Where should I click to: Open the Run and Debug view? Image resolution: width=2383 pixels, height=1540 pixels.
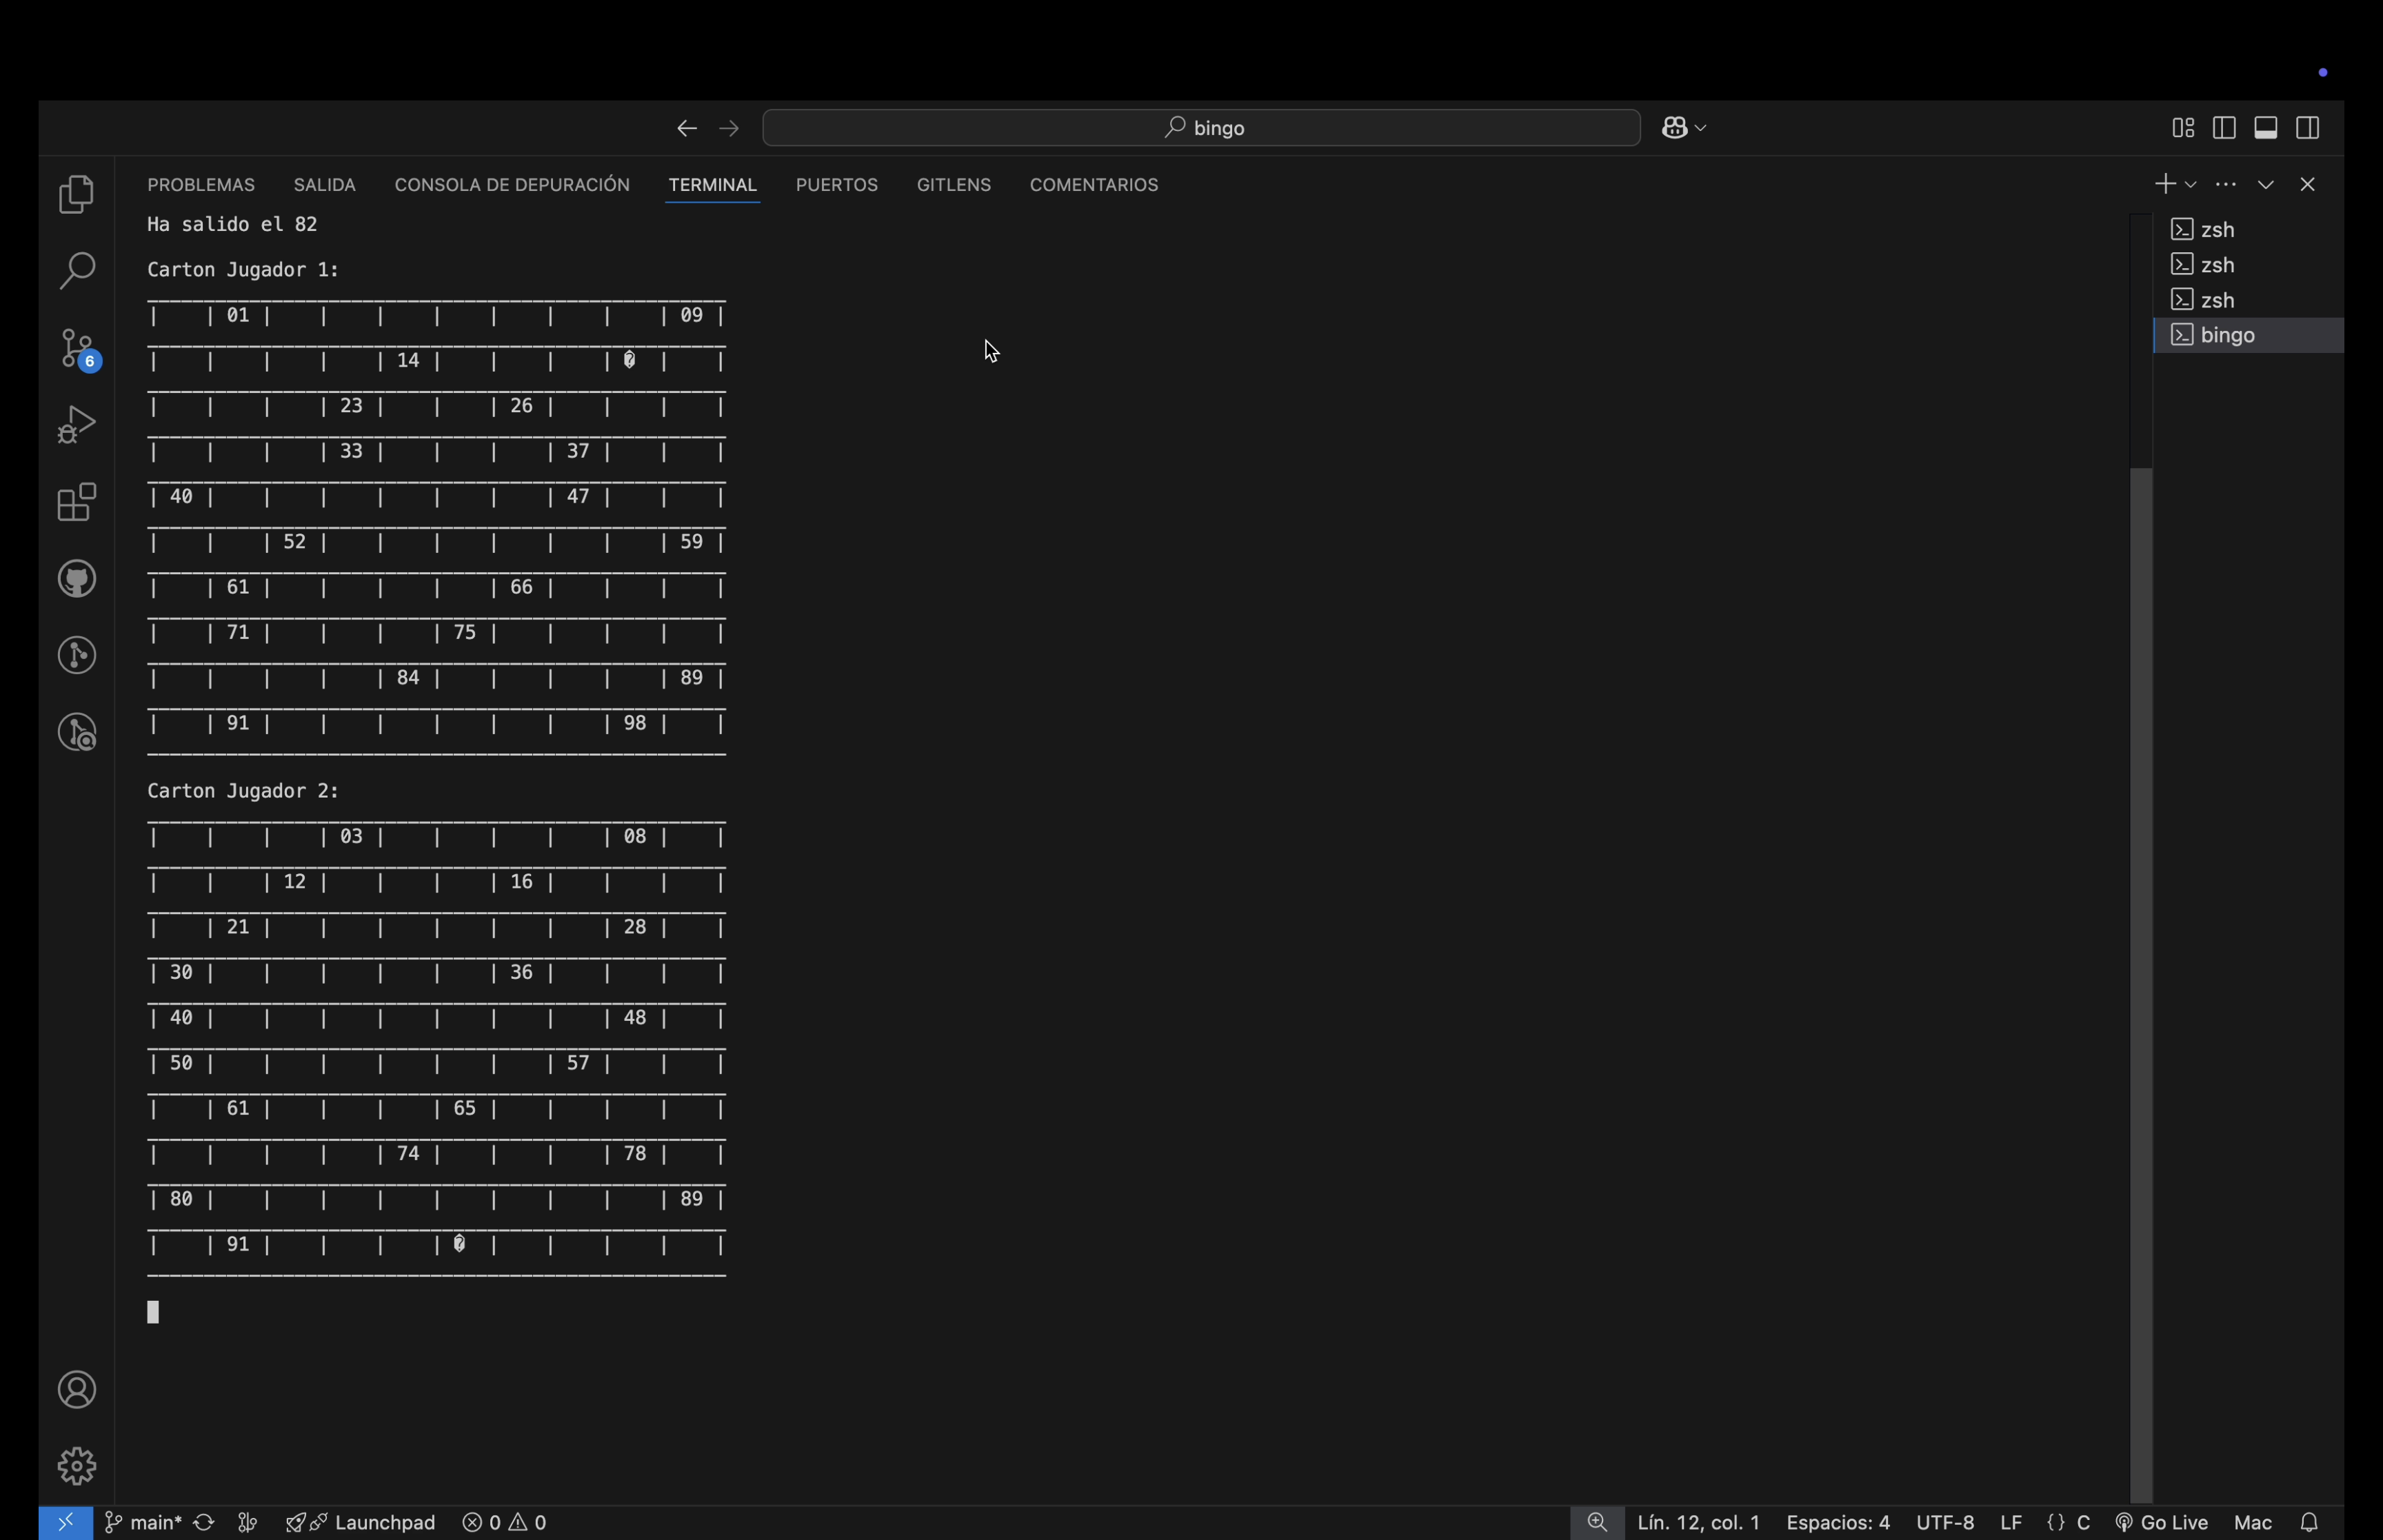77,425
